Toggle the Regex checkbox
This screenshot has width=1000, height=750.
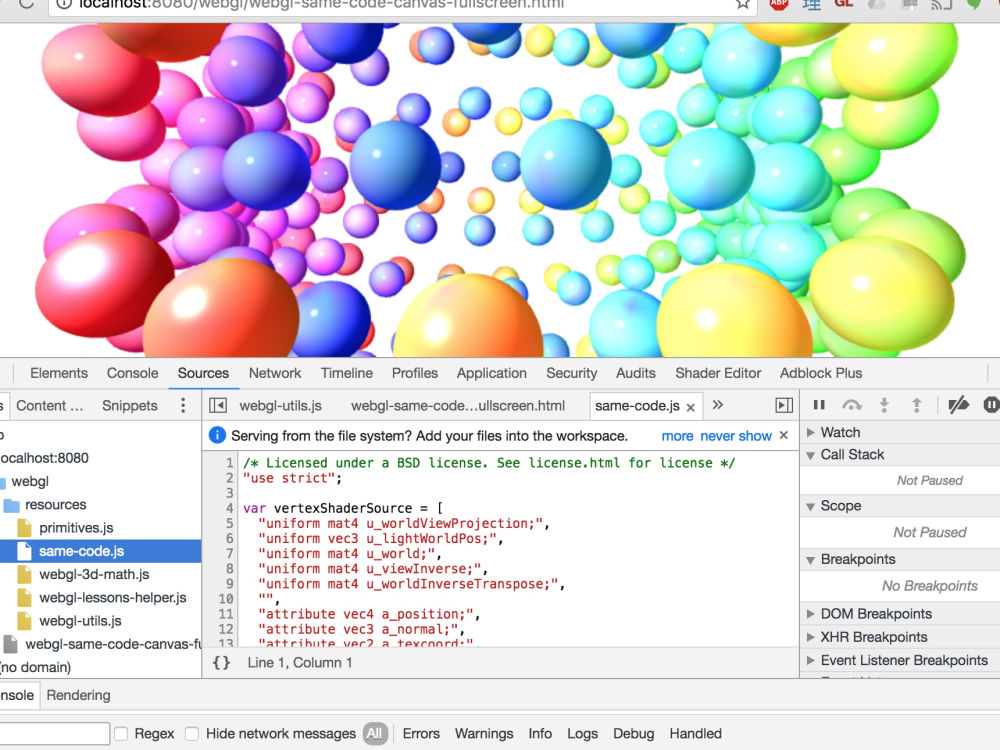tap(121, 733)
